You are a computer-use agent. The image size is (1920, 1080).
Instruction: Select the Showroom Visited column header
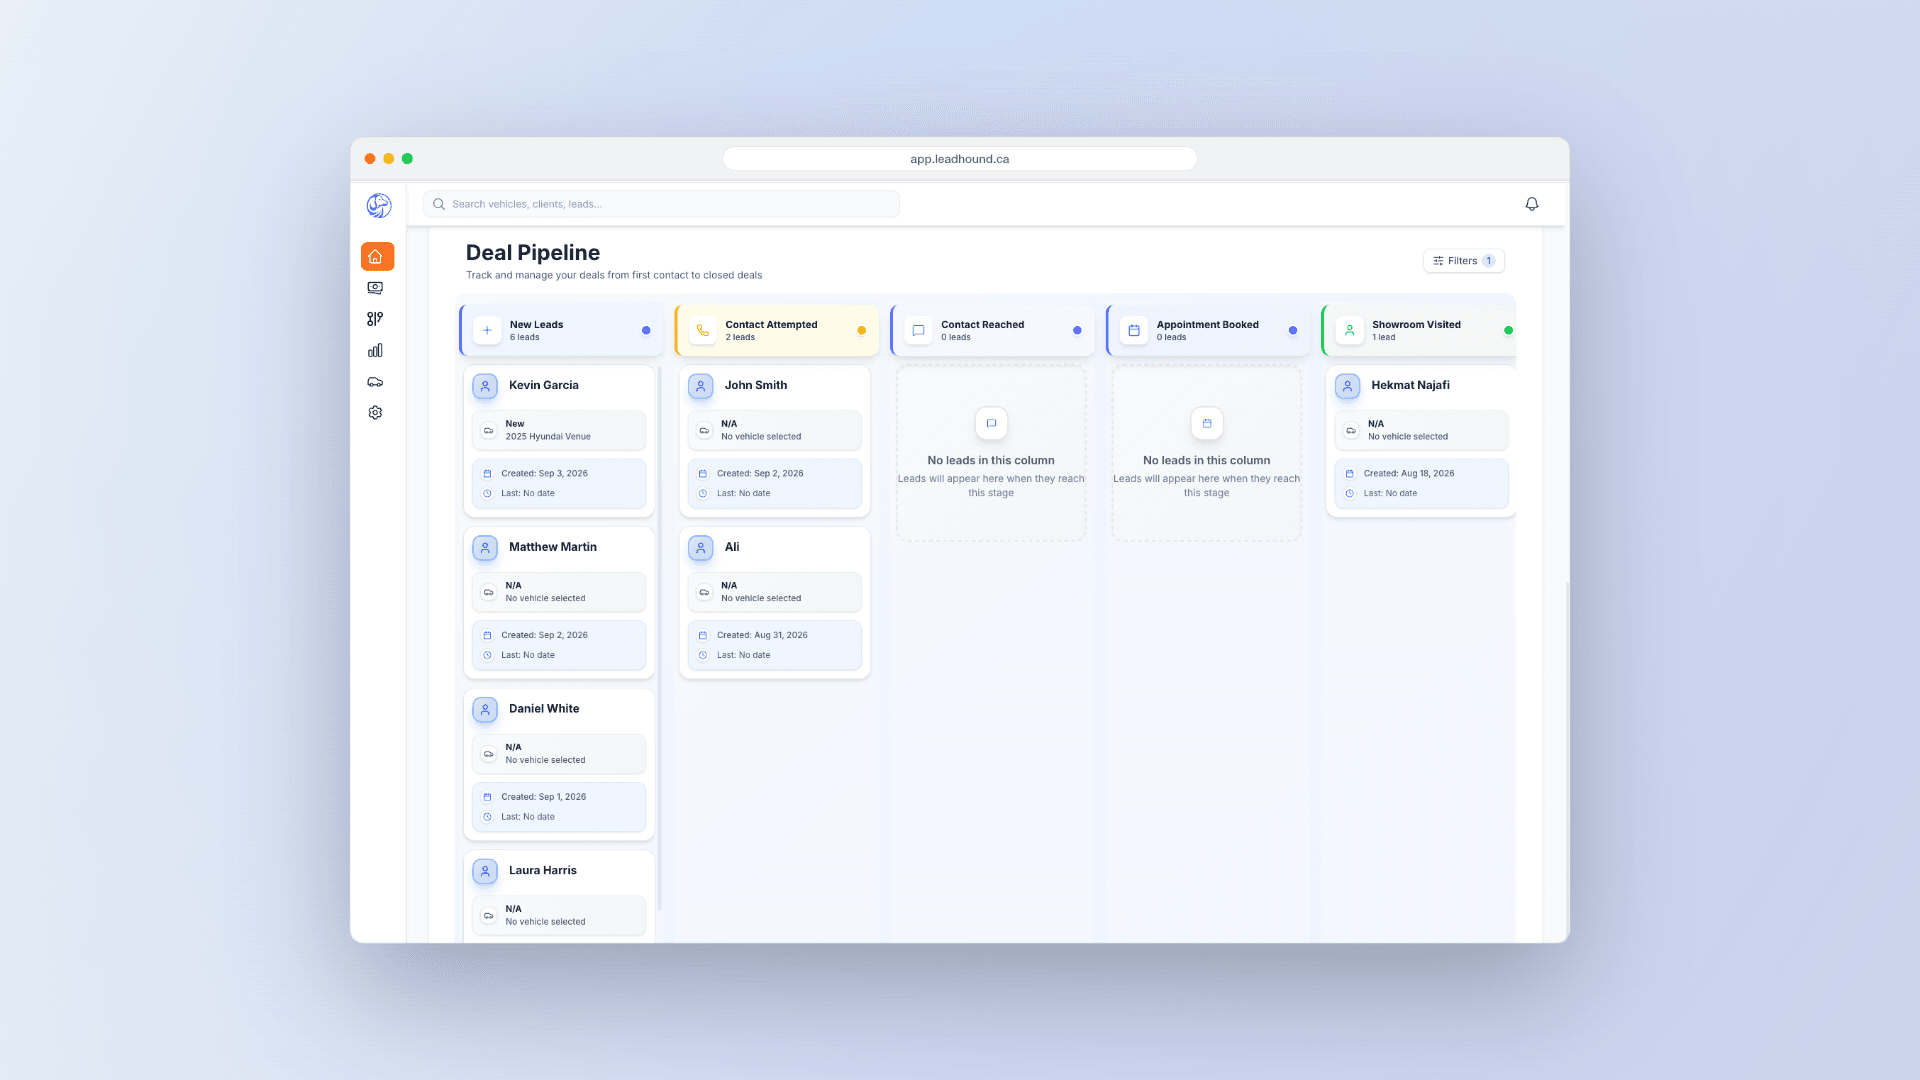1419,330
